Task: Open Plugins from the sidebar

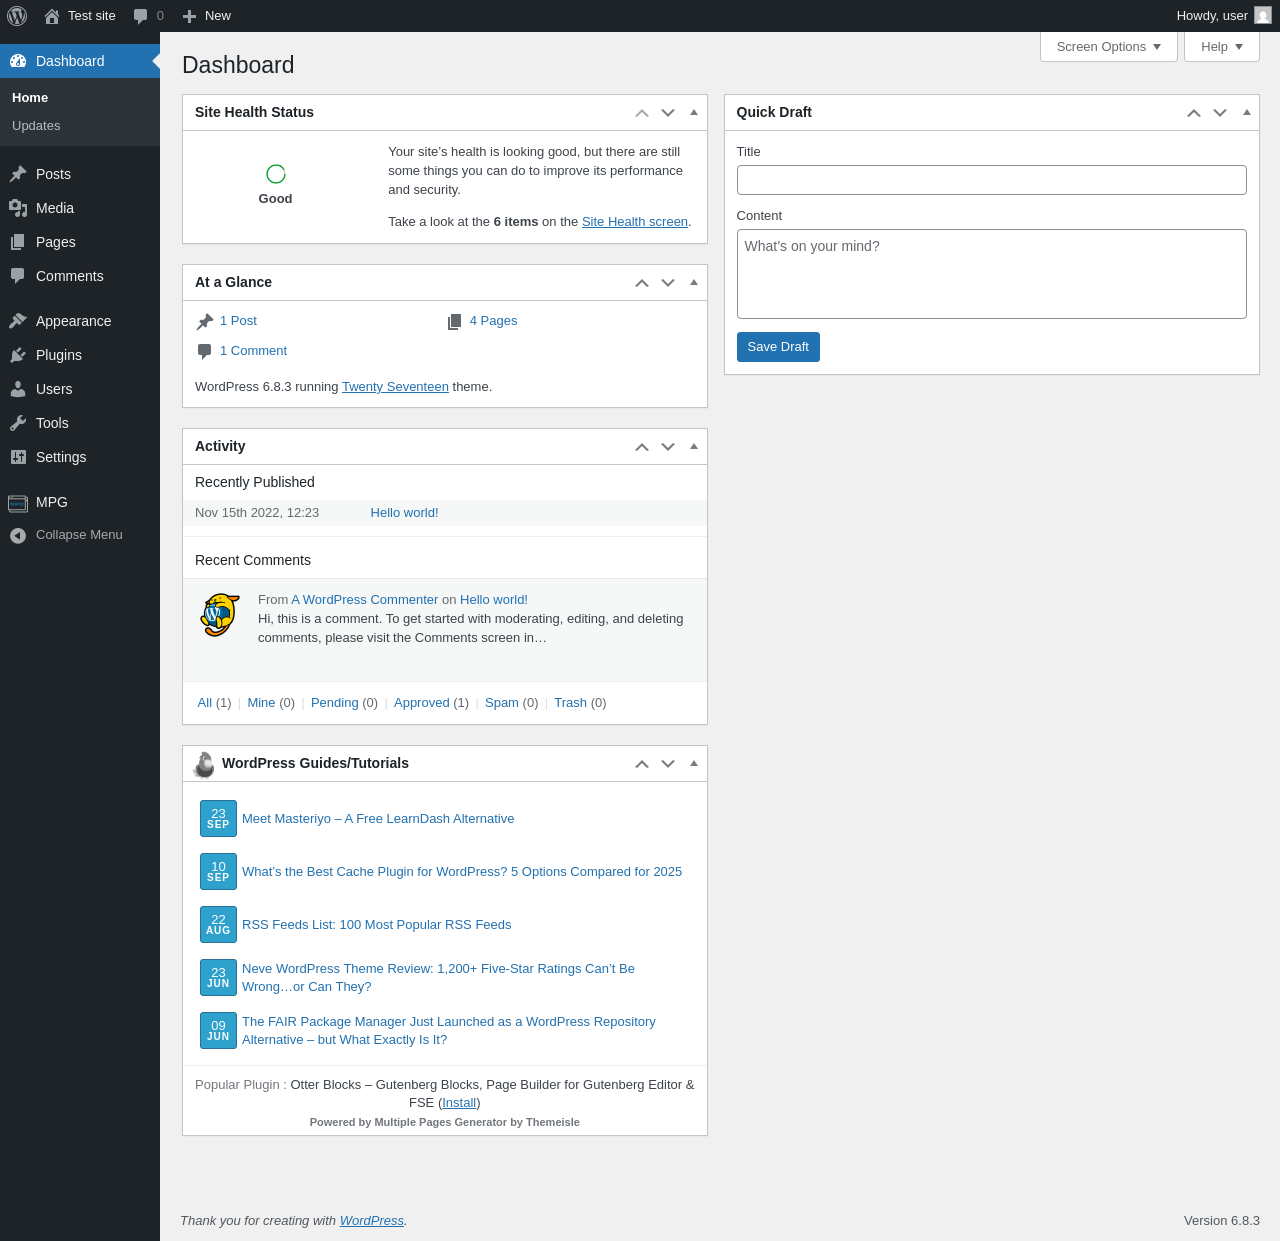Action: point(80,355)
